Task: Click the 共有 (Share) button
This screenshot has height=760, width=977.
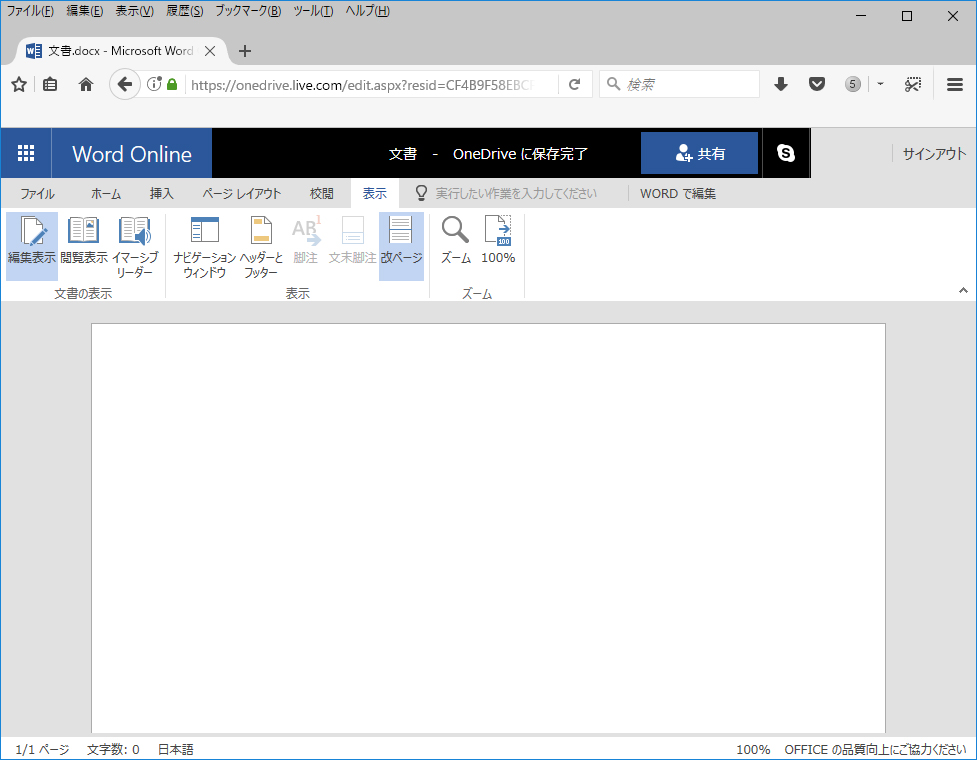Action: (699, 153)
